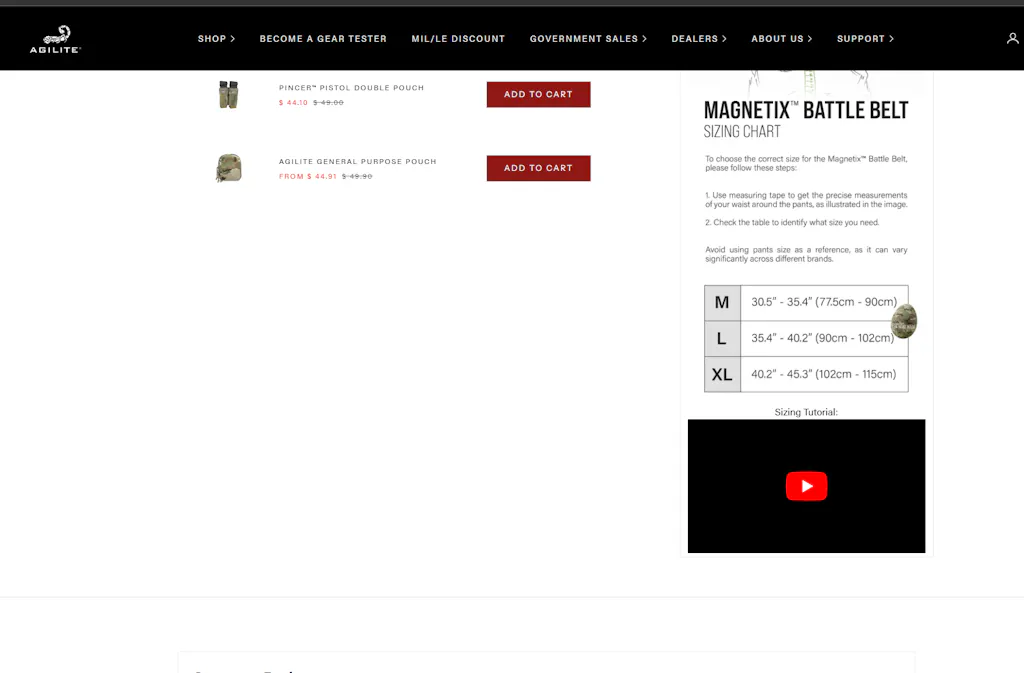
Task: Expand the About Us menu
Action: [x=781, y=39]
